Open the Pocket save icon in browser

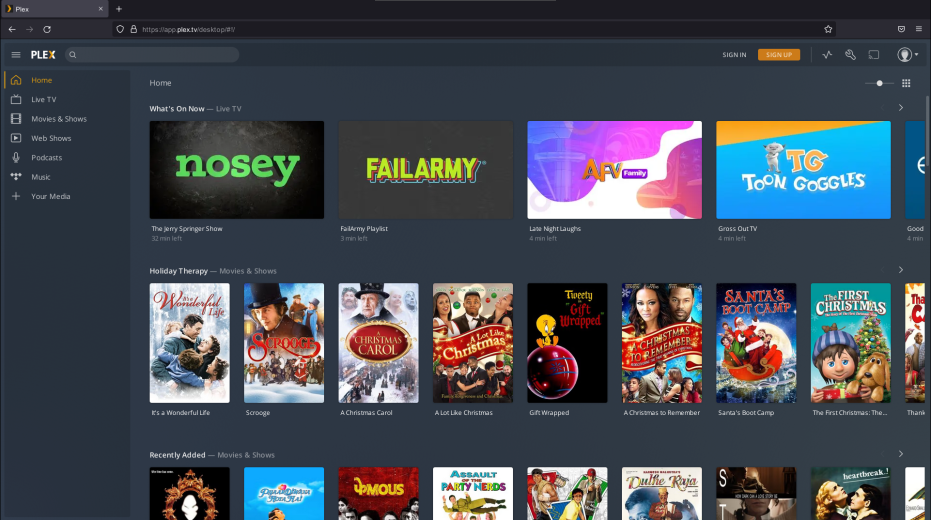coord(901,29)
